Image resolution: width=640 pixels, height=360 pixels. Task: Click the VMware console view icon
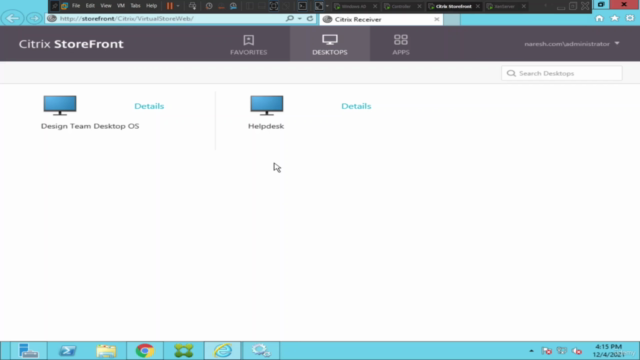pos(302,6)
